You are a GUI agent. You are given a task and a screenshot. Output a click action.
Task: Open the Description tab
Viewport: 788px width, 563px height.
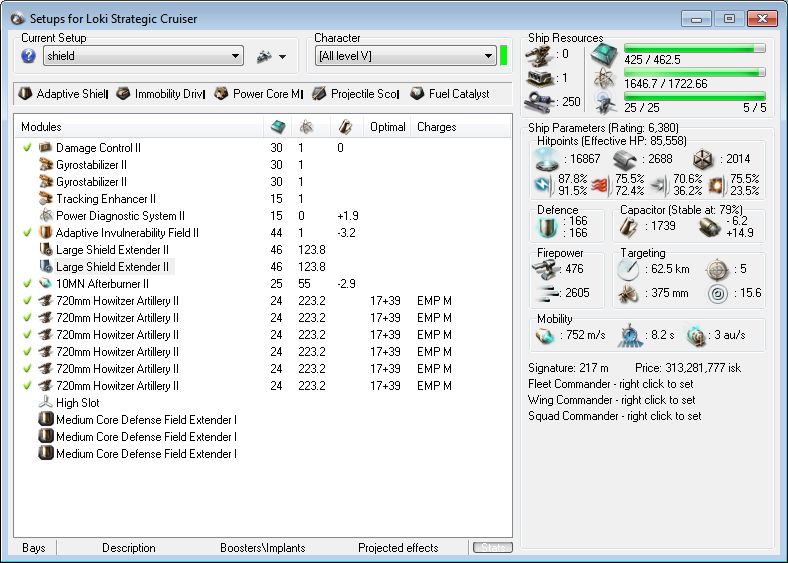point(129,547)
